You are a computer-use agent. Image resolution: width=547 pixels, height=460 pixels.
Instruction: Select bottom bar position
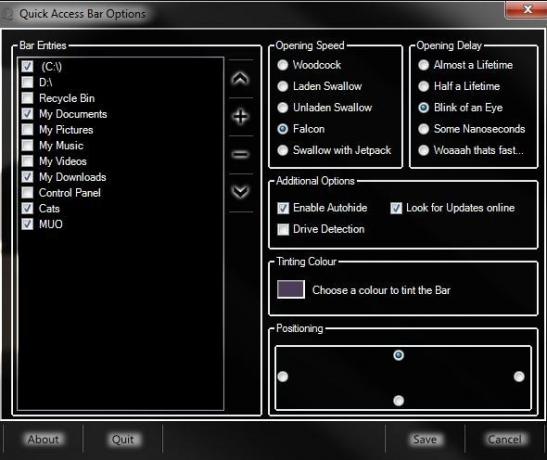pyautogui.click(x=398, y=400)
